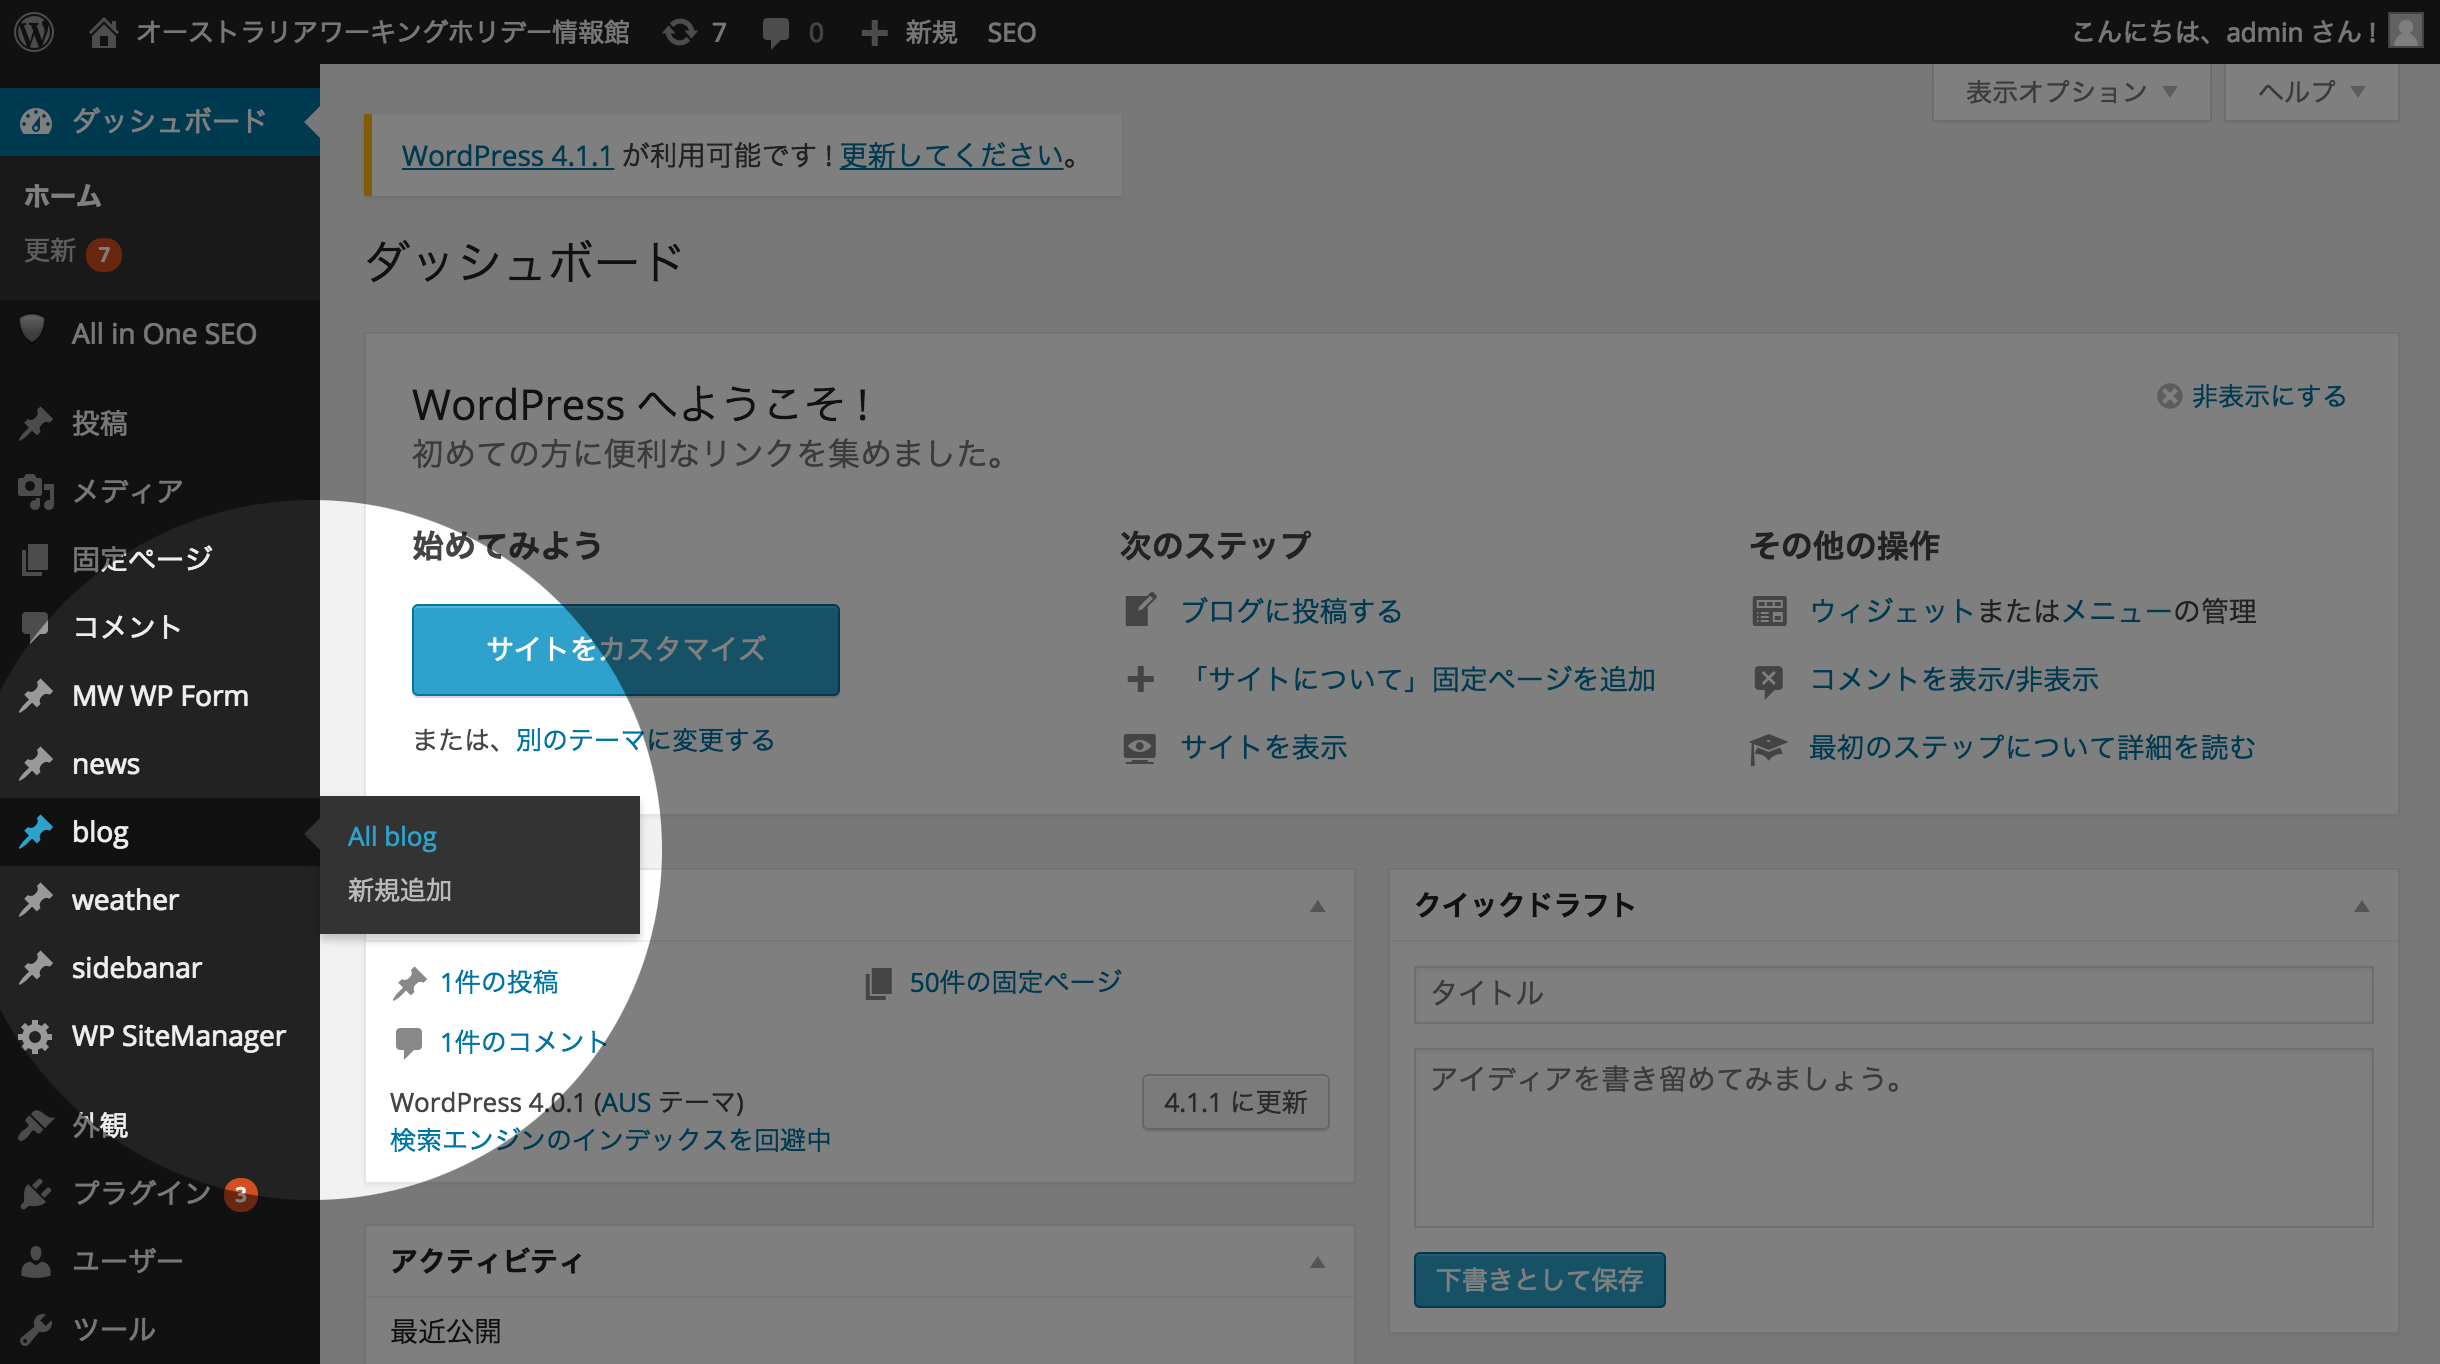
Task: Collapse the アクティビティ panel arrow
Action: (1318, 1262)
